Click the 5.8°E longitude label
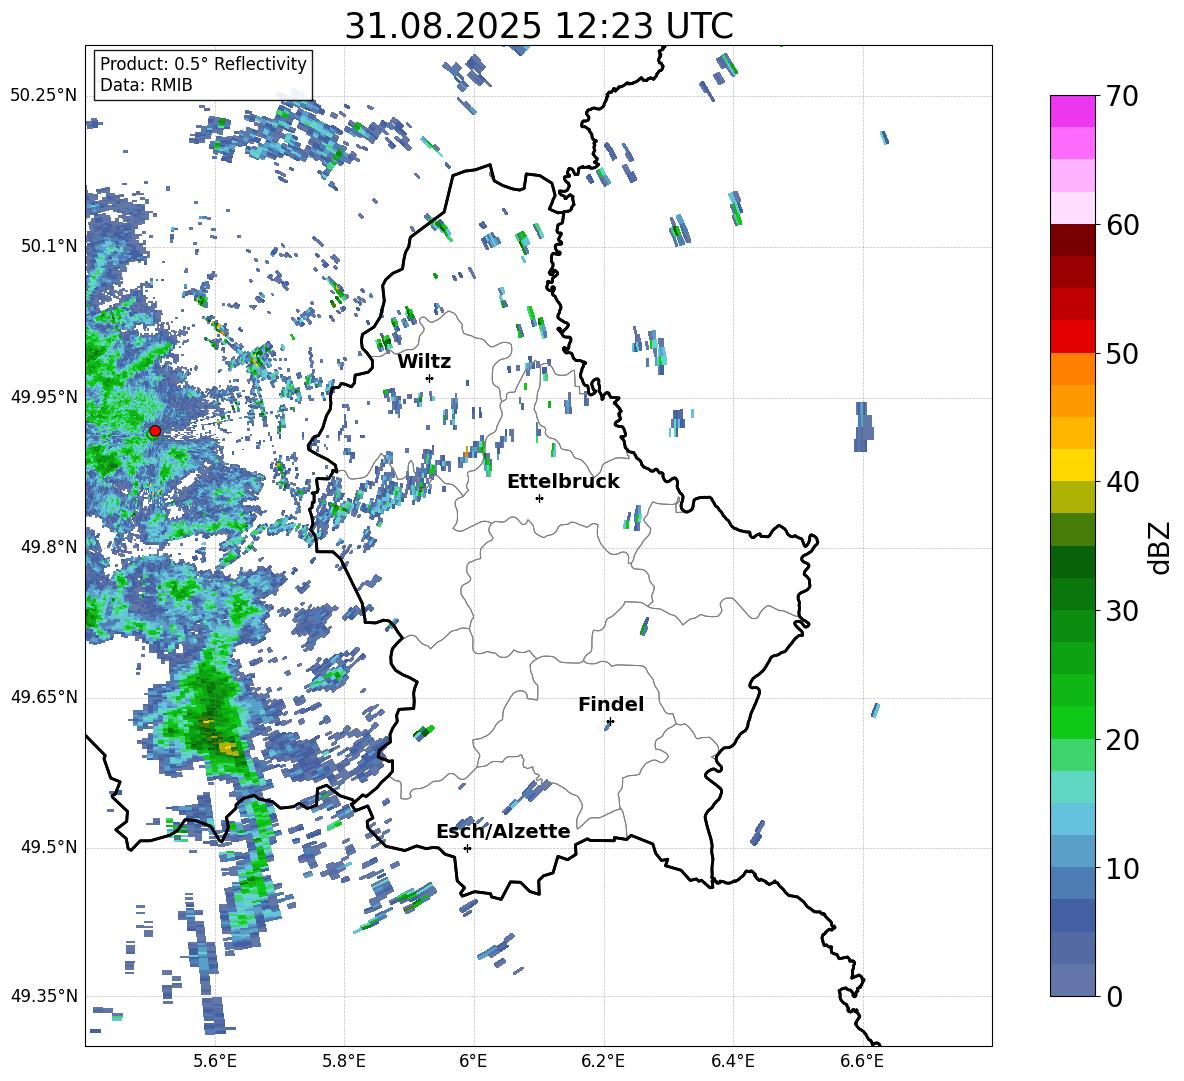Screen dimensions: 1184x1081 click(x=344, y=1061)
